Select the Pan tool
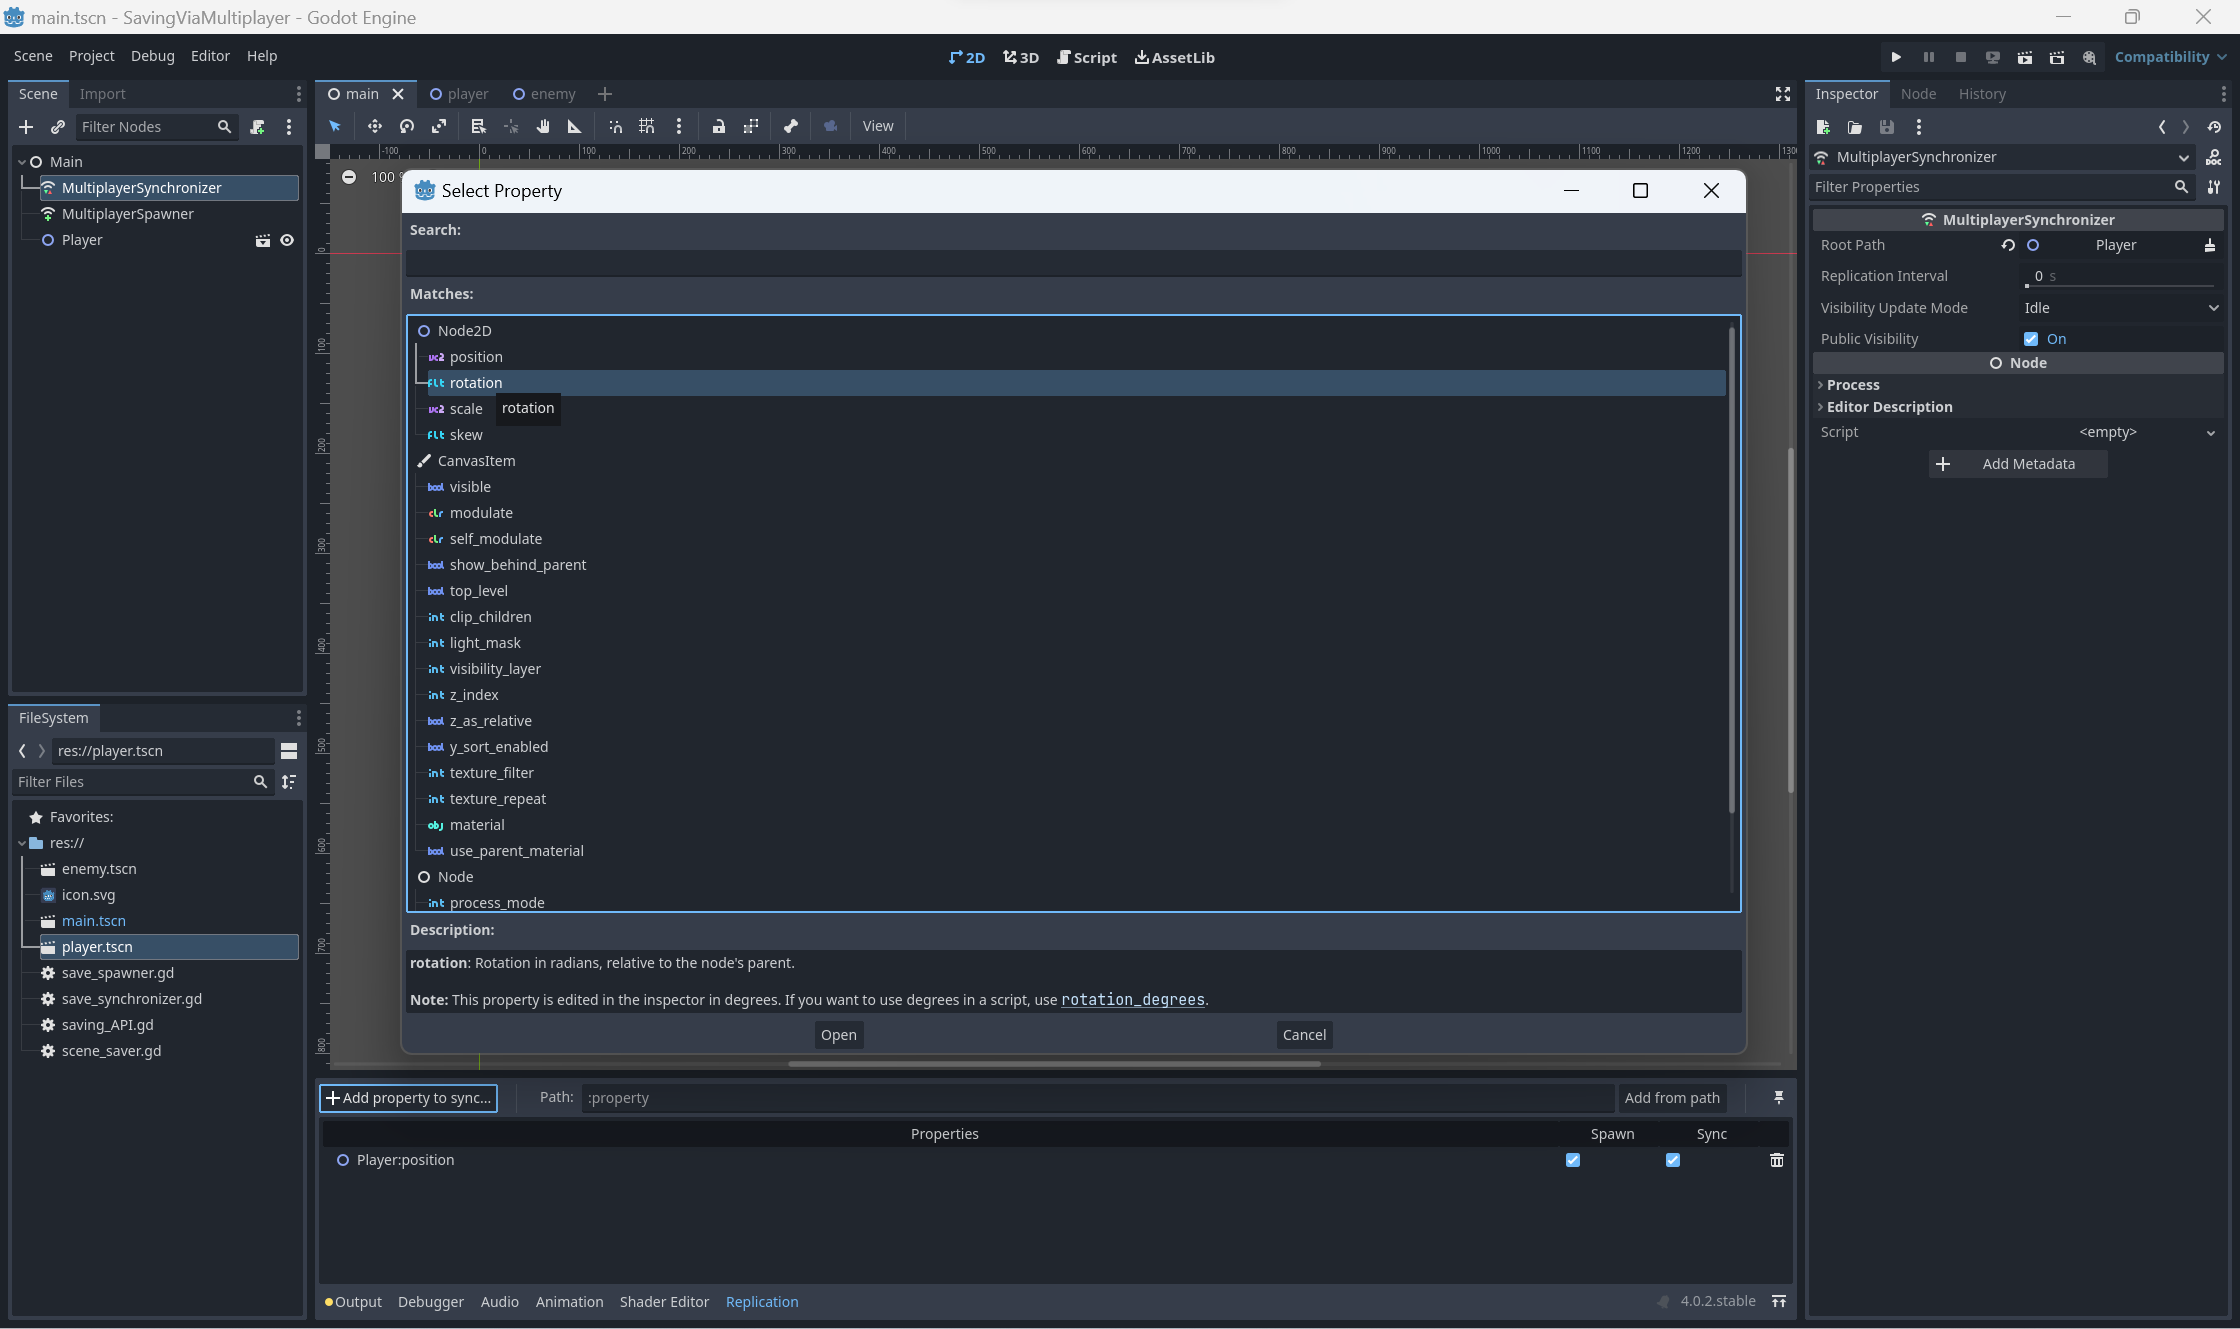Screen dimensions: 2240x1329 [543, 127]
